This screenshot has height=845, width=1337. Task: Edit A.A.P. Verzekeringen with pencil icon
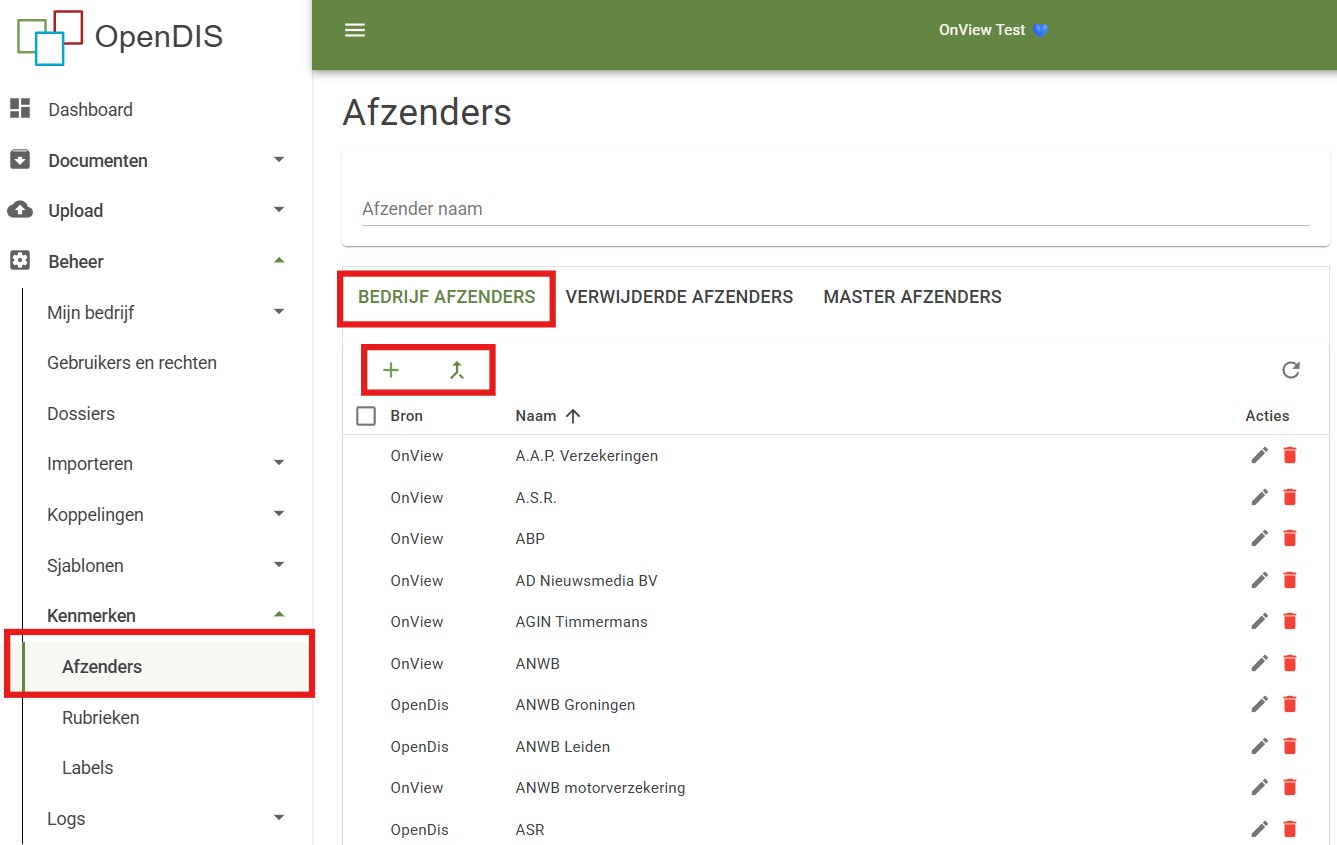coord(1260,455)
